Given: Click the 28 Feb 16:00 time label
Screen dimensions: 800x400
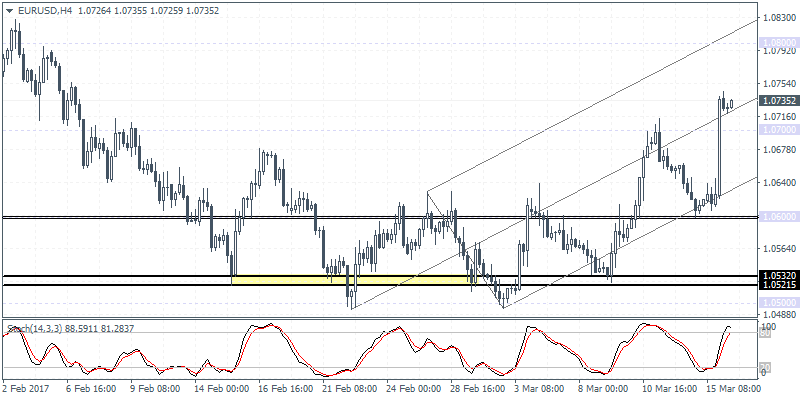Looking at the screenshot, I should [479, 388].
